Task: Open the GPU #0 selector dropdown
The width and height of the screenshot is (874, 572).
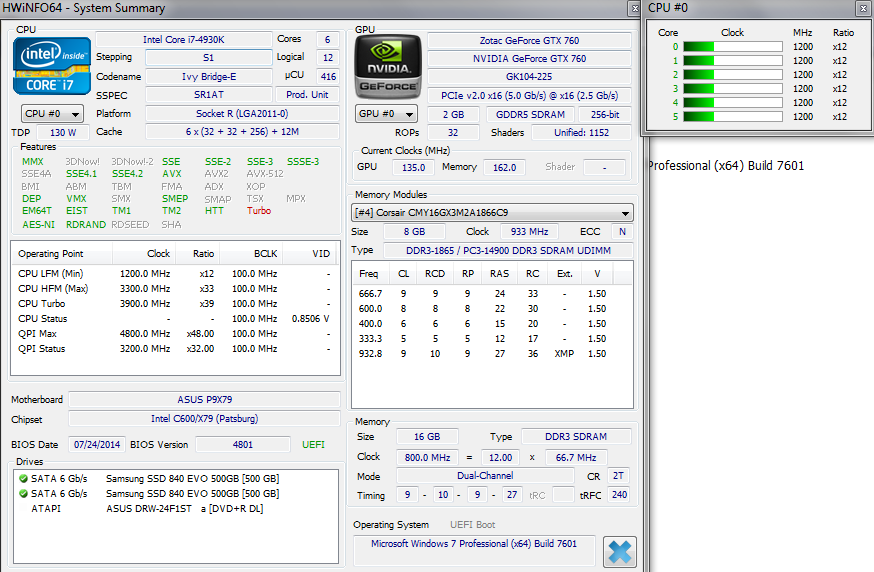Action: point(386,114)
